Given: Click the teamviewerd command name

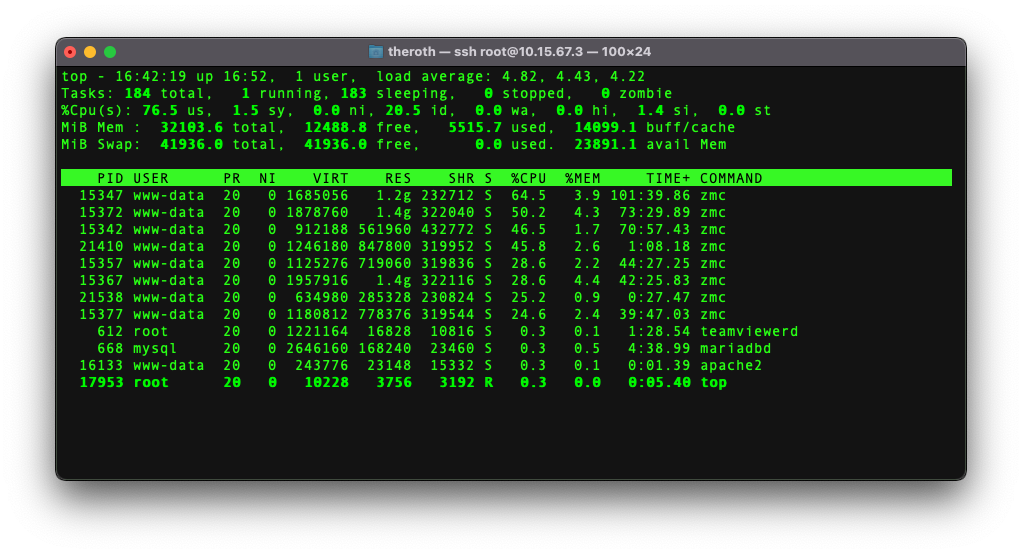Looking at the screenshot, I should pos(749,331).
